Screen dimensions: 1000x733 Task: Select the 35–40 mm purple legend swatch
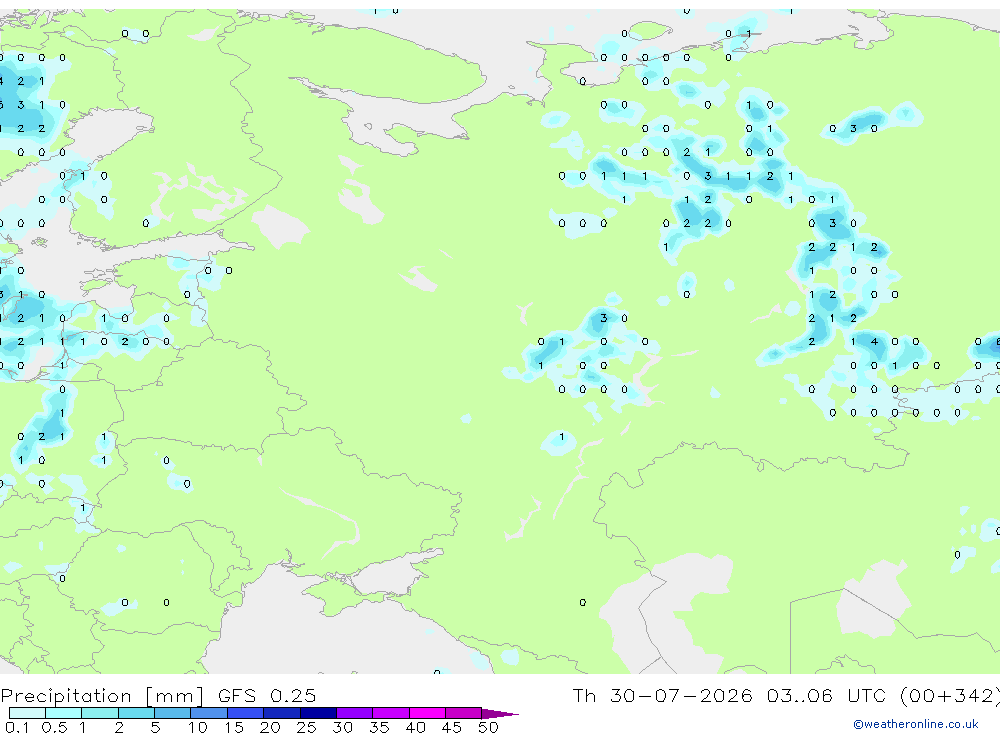(x=391, y=713)
